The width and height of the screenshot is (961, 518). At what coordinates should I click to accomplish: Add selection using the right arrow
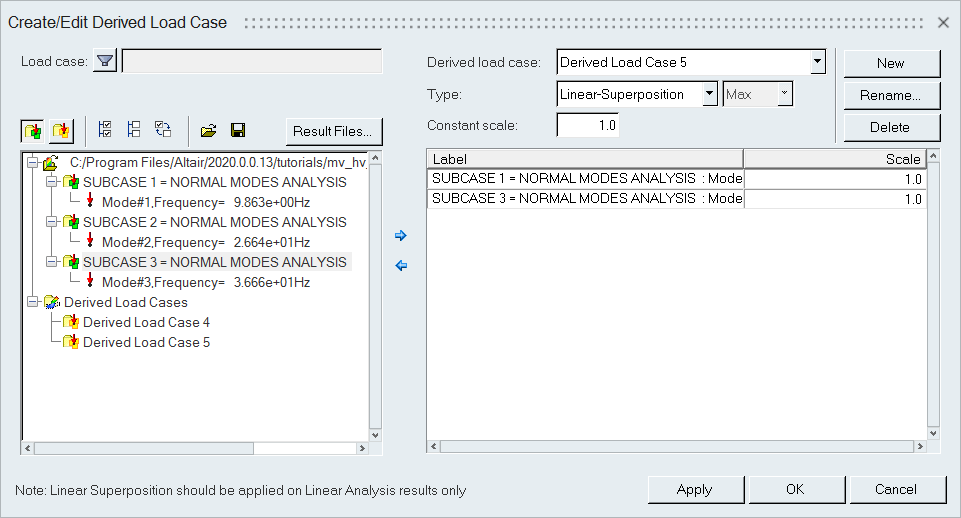tap(401, 236)
